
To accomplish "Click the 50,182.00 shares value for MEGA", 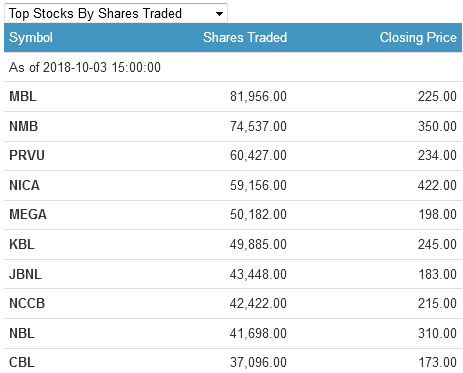I will (x=258, y=214).
